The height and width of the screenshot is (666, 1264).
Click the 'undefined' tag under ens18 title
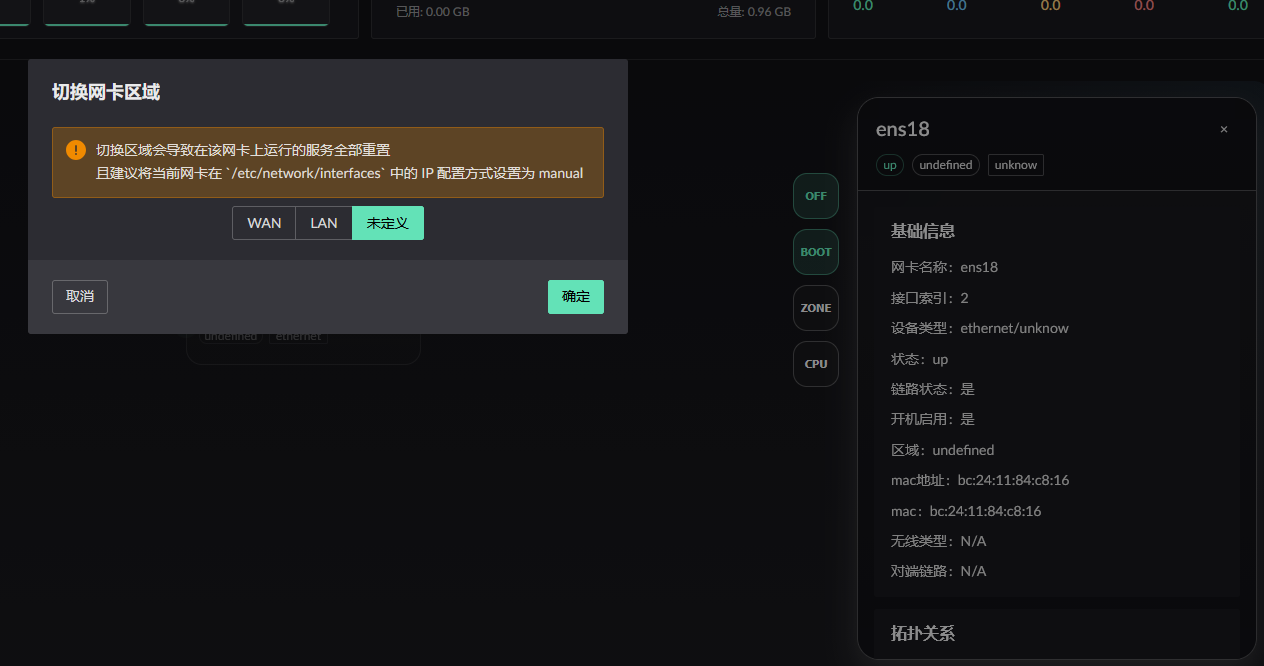point(946,165)
